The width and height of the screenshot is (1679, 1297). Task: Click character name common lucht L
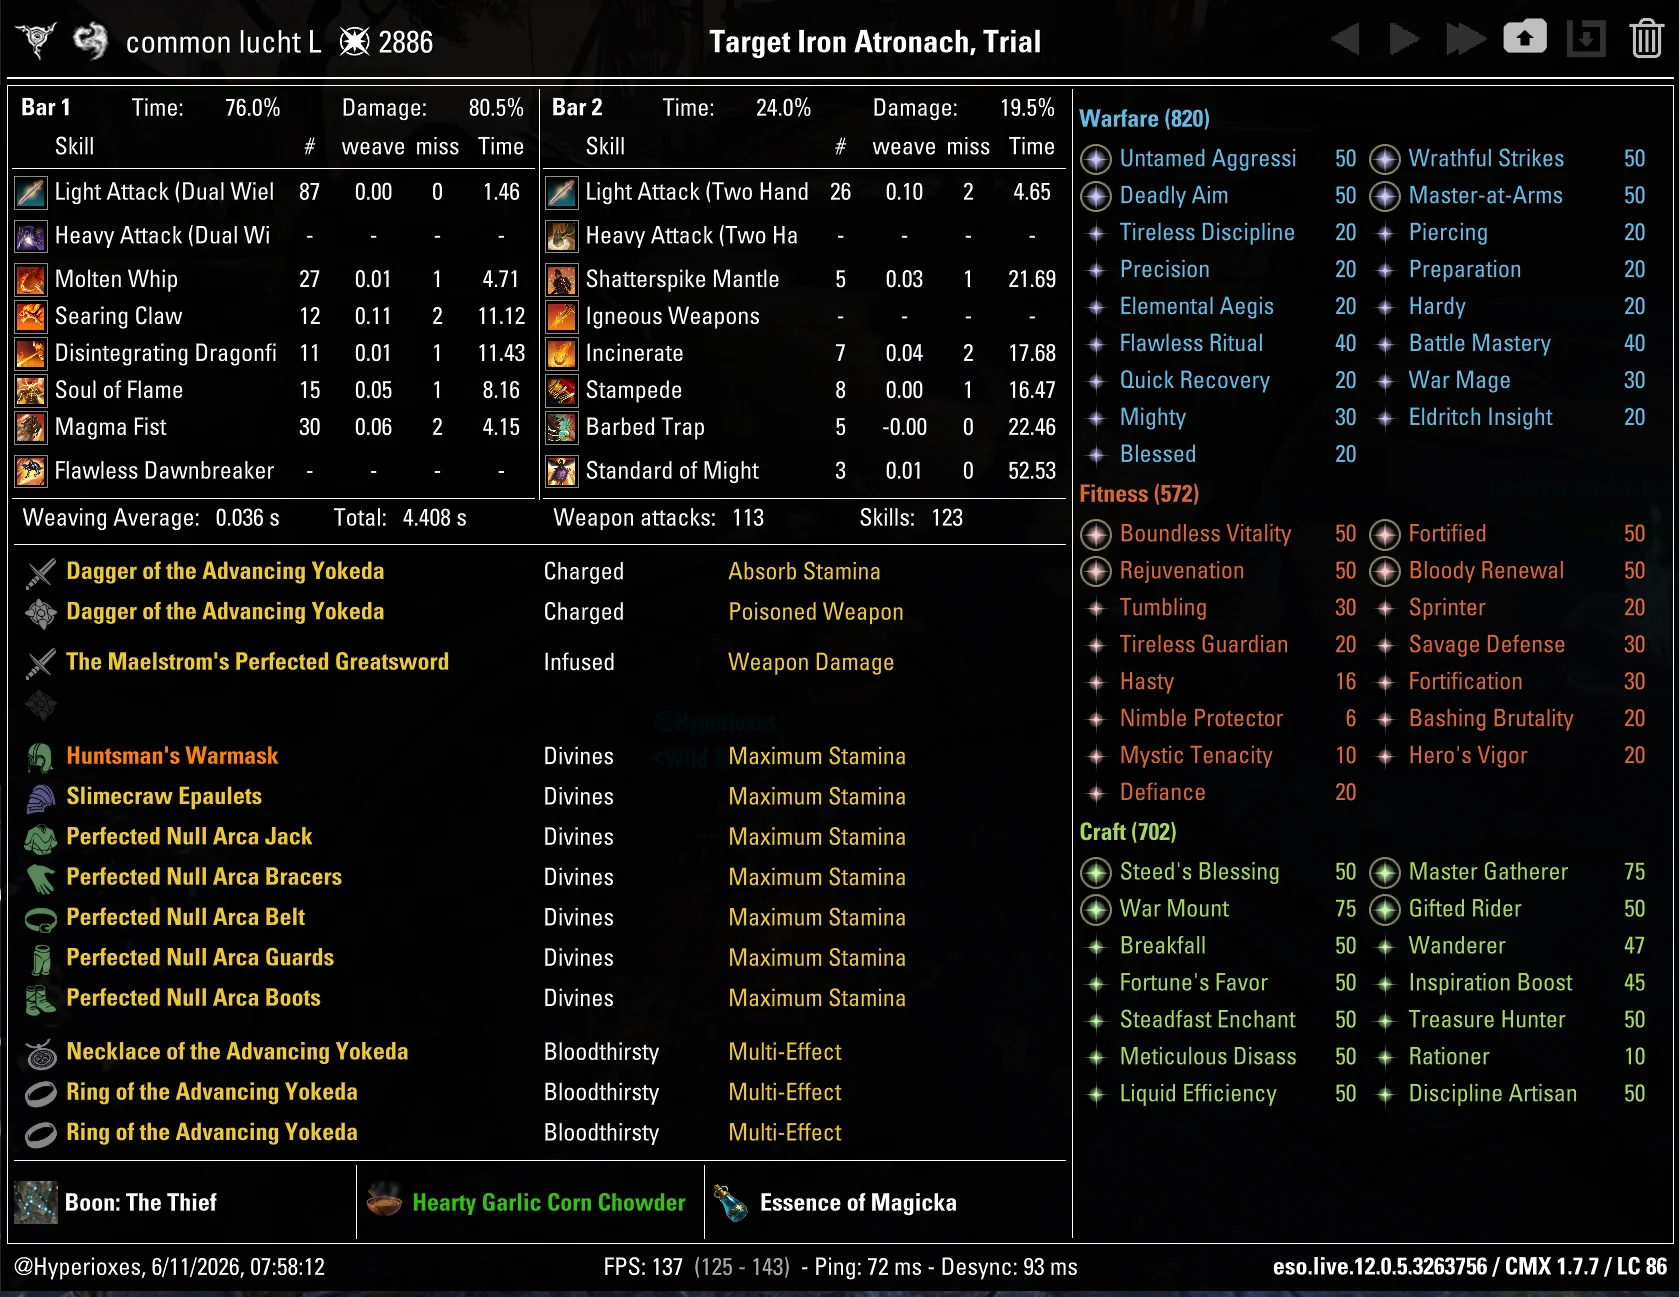224,42
